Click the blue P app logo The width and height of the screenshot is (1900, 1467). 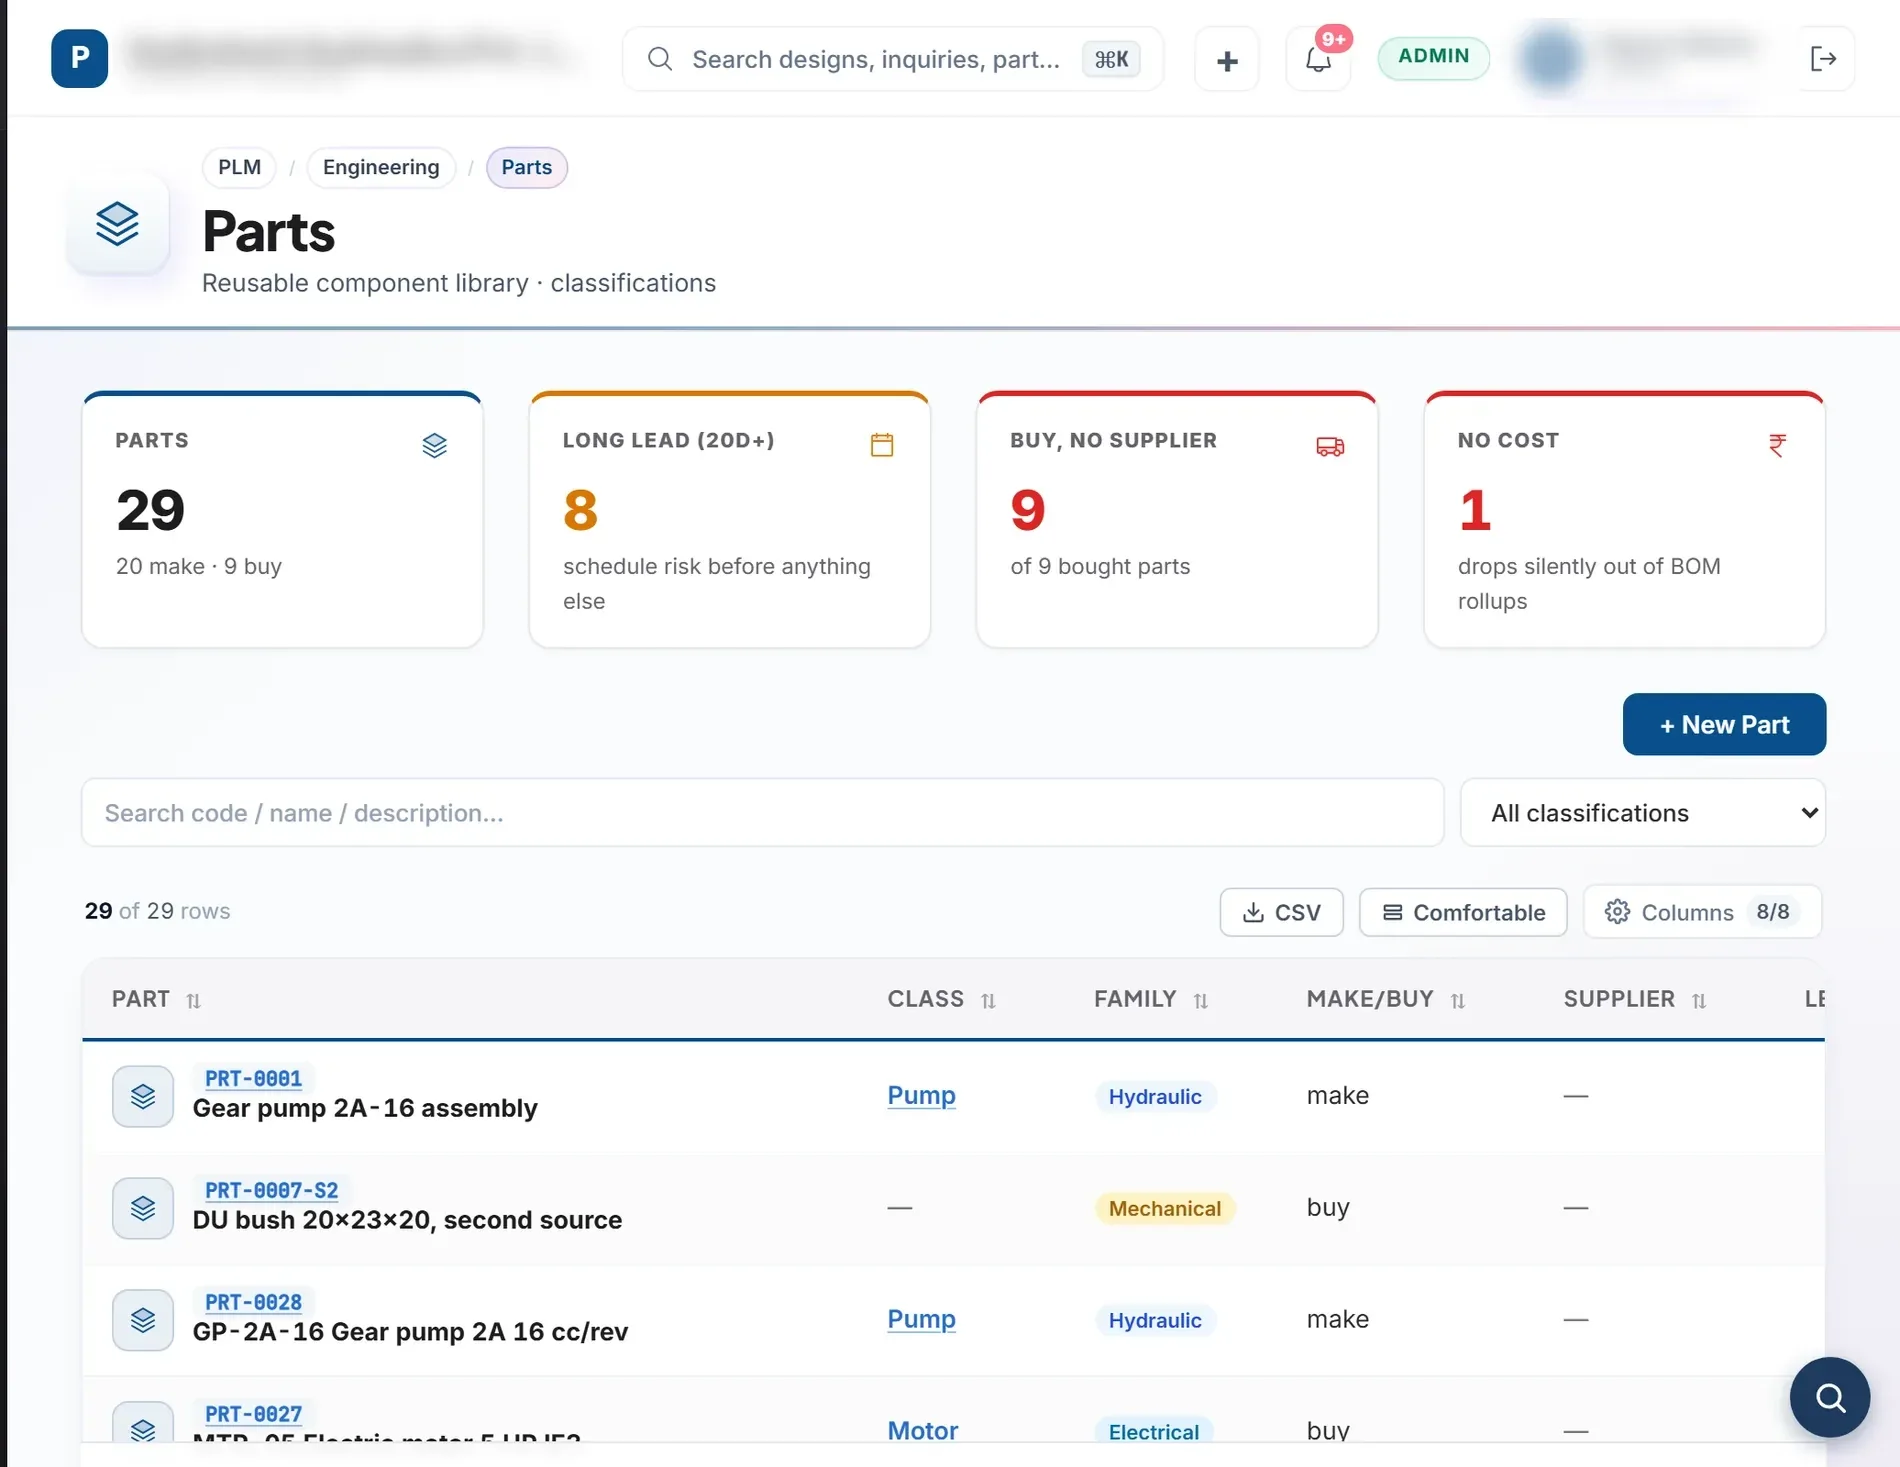pyautogui.click(x=80, y=59)
